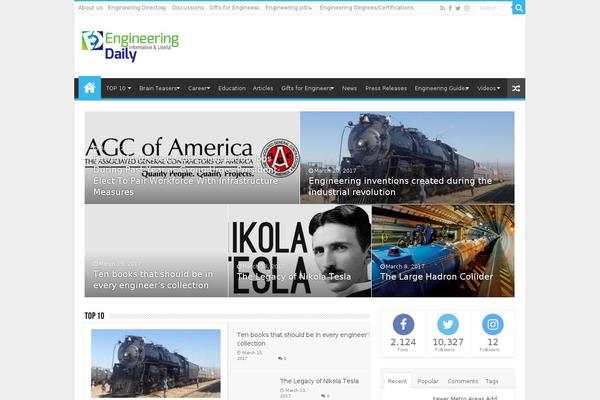Open Engineering inventions industrial revolution article
Image resolution: width=600 pixels, height=400 pixels.
pos(407,158)
